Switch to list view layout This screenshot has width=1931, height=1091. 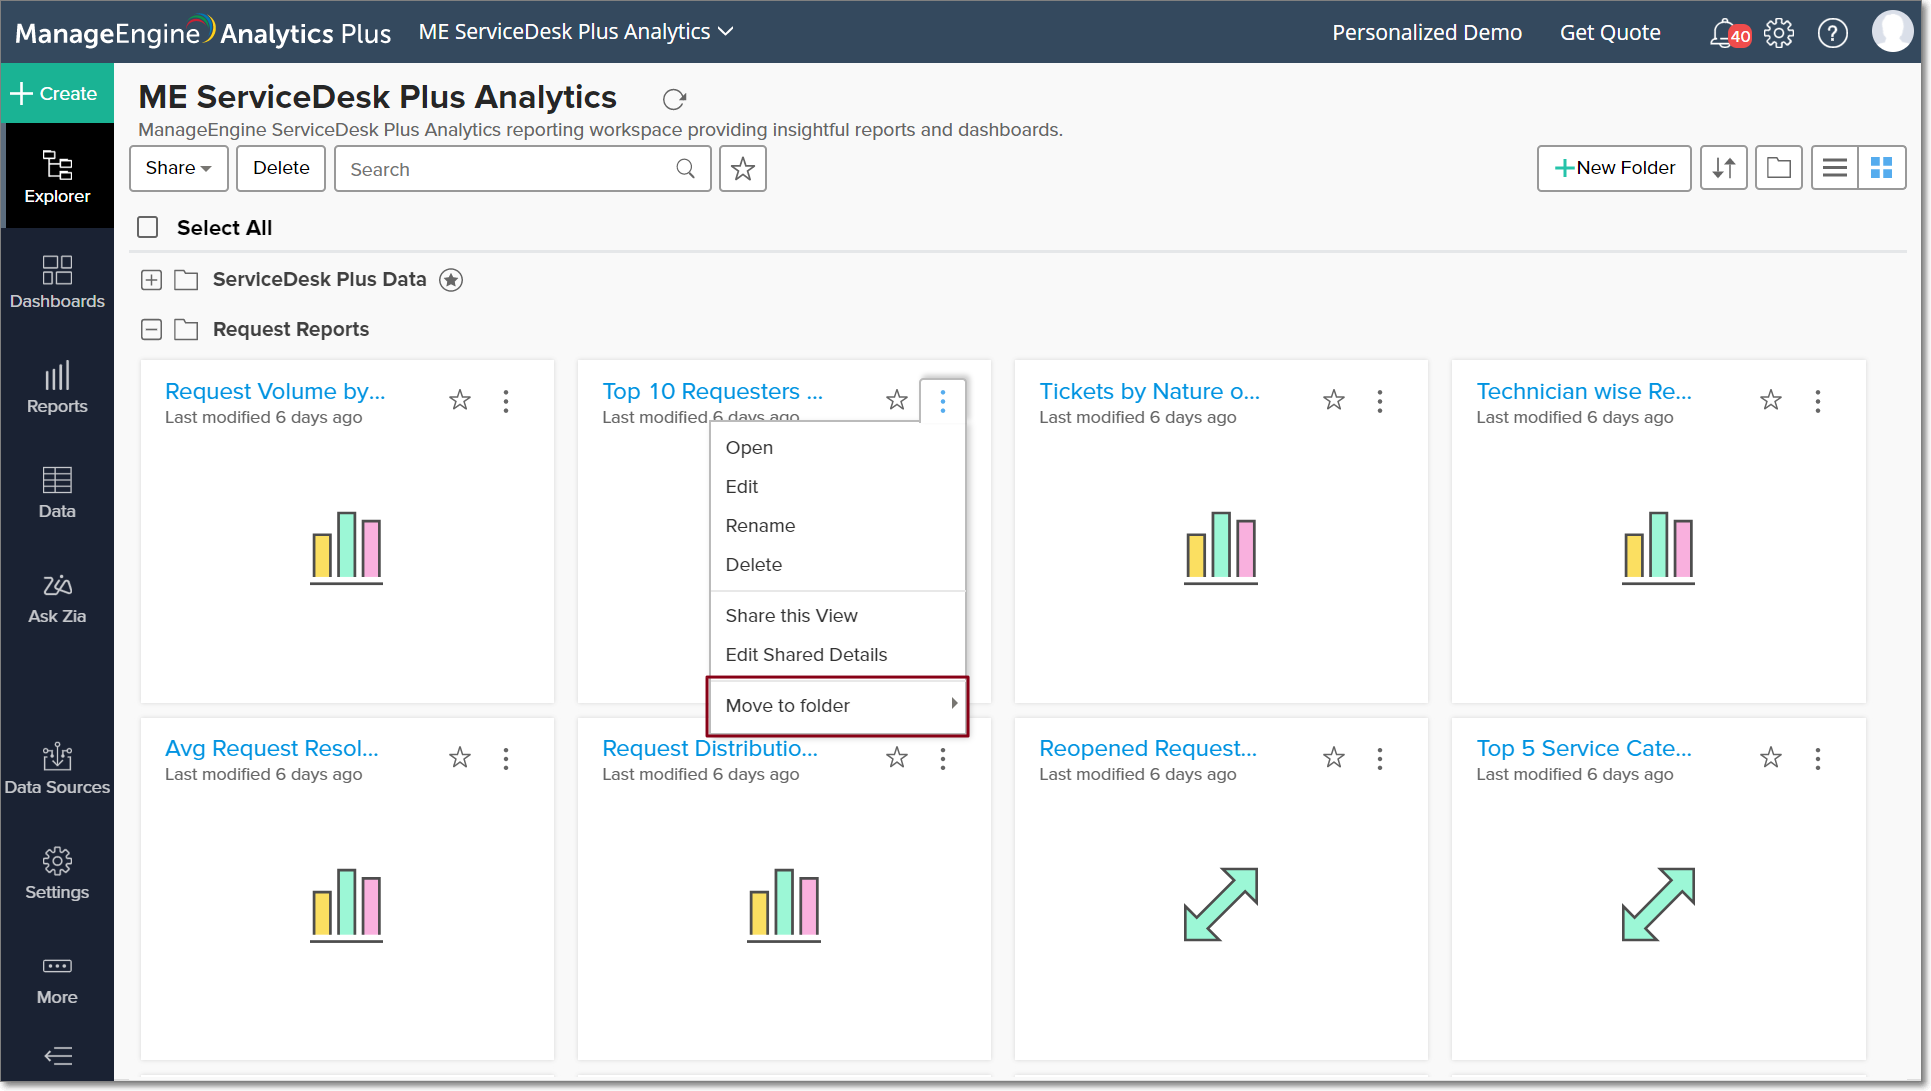[x=1834, y=168]
